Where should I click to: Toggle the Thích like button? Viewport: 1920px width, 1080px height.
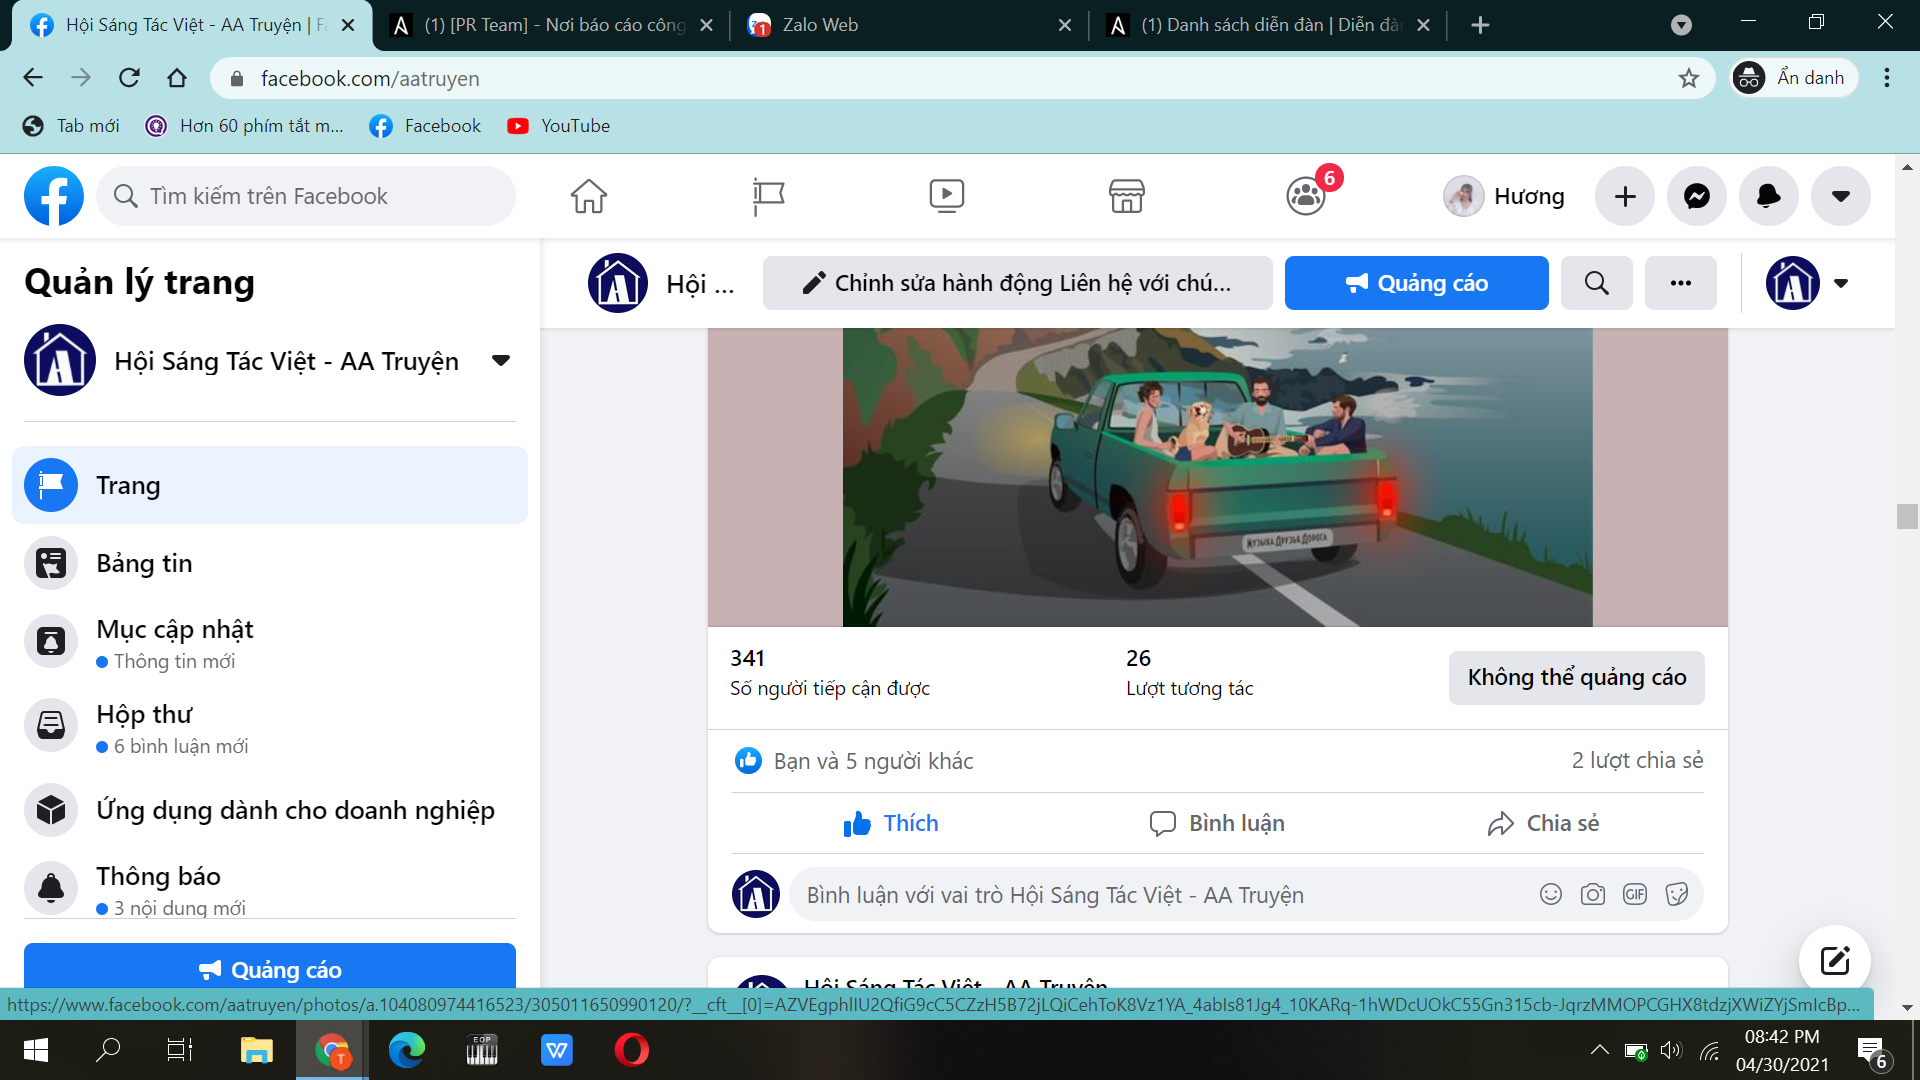[891, 823]
